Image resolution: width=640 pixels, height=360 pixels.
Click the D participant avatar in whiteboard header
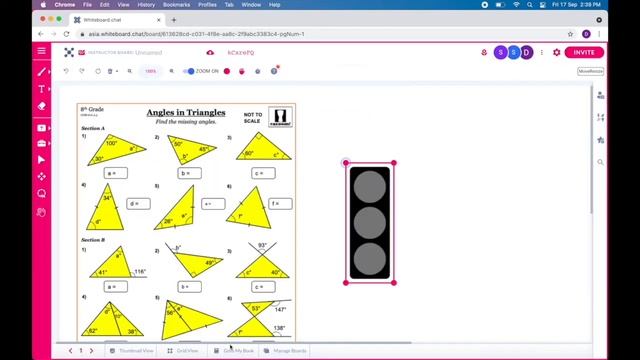tap(527, 52)
